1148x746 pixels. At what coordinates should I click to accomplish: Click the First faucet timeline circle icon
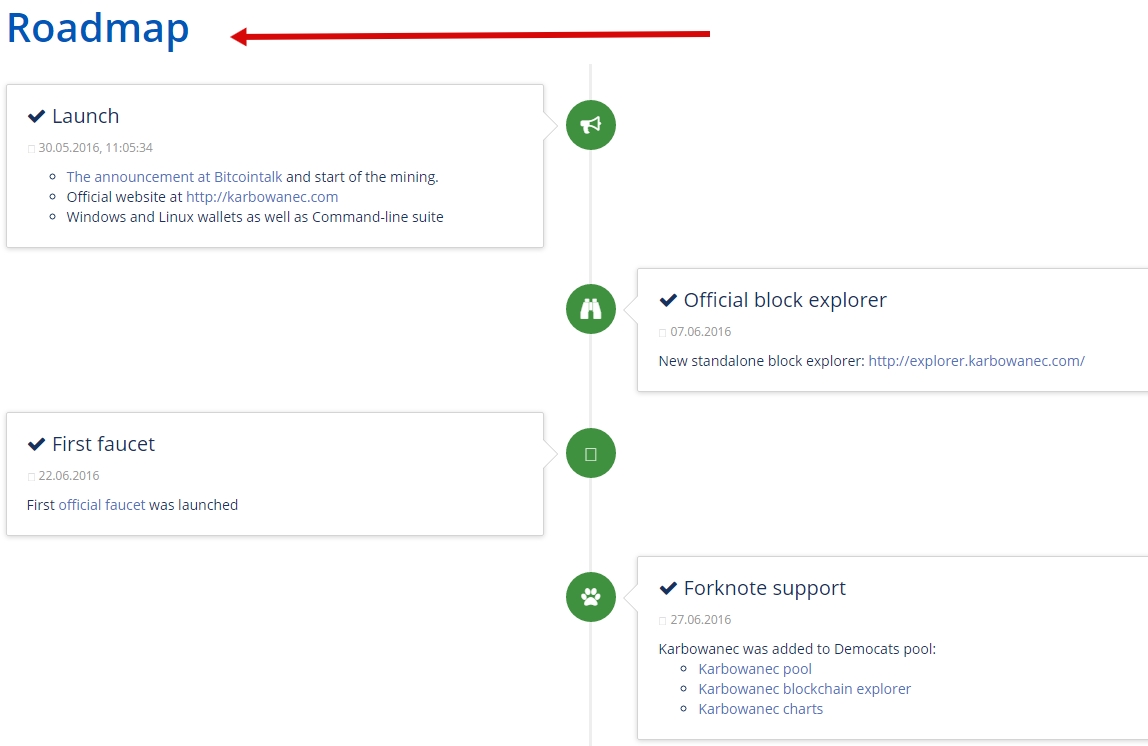[591, 453]
